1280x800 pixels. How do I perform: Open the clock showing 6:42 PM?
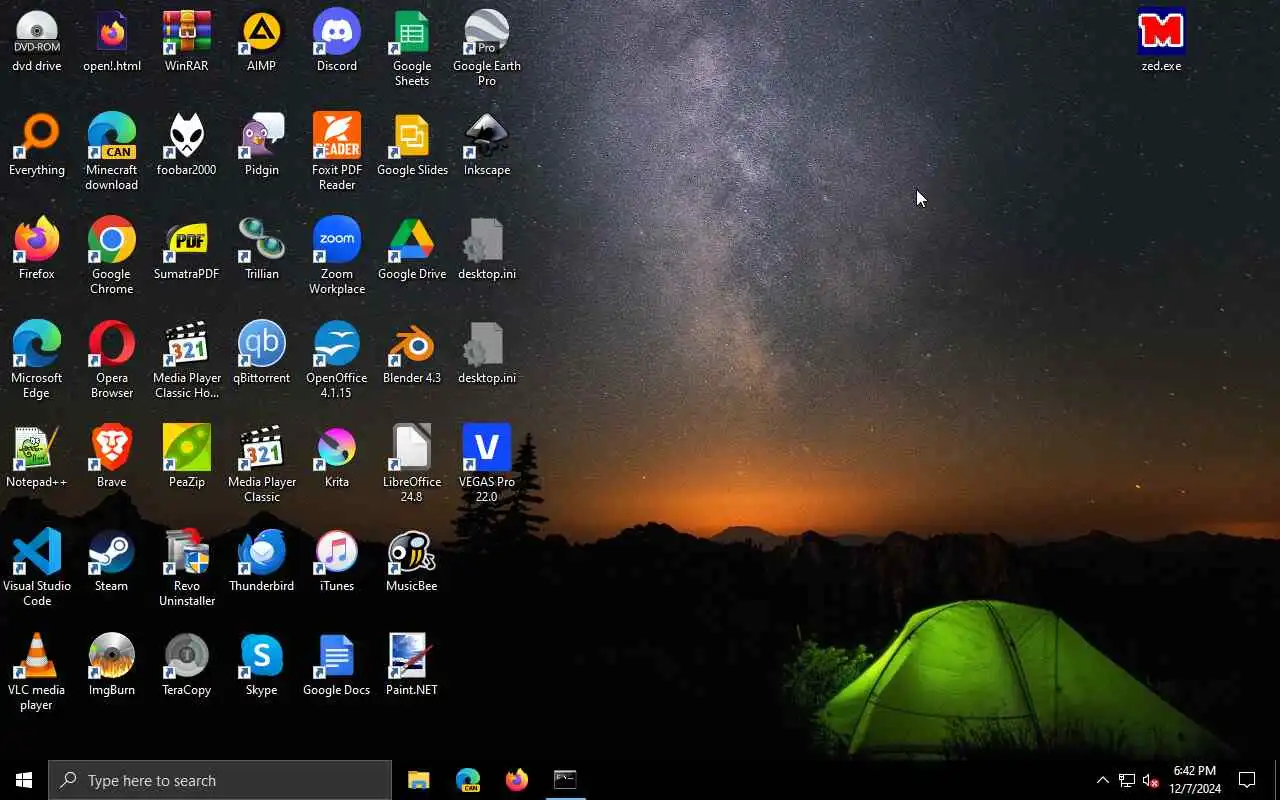[x=1195, y=780]
